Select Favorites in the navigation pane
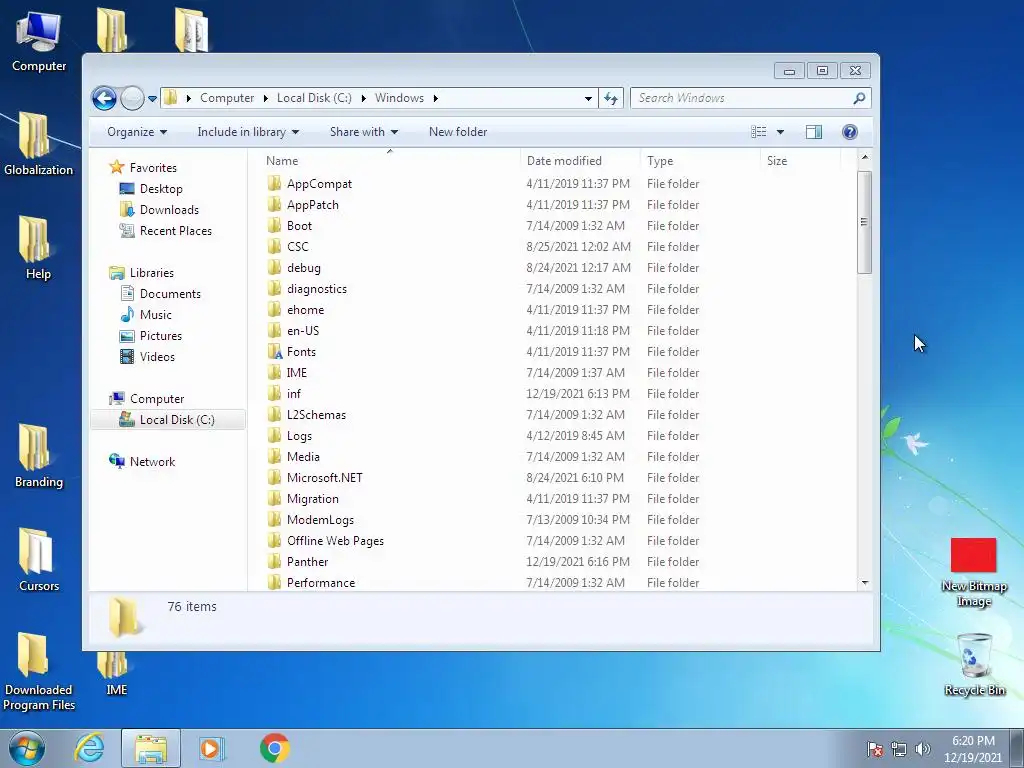1024x768 pixels. 153,168
